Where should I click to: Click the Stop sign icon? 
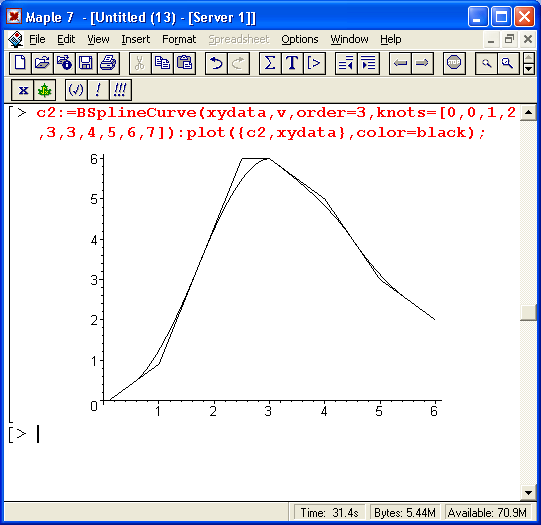(454, 63)
